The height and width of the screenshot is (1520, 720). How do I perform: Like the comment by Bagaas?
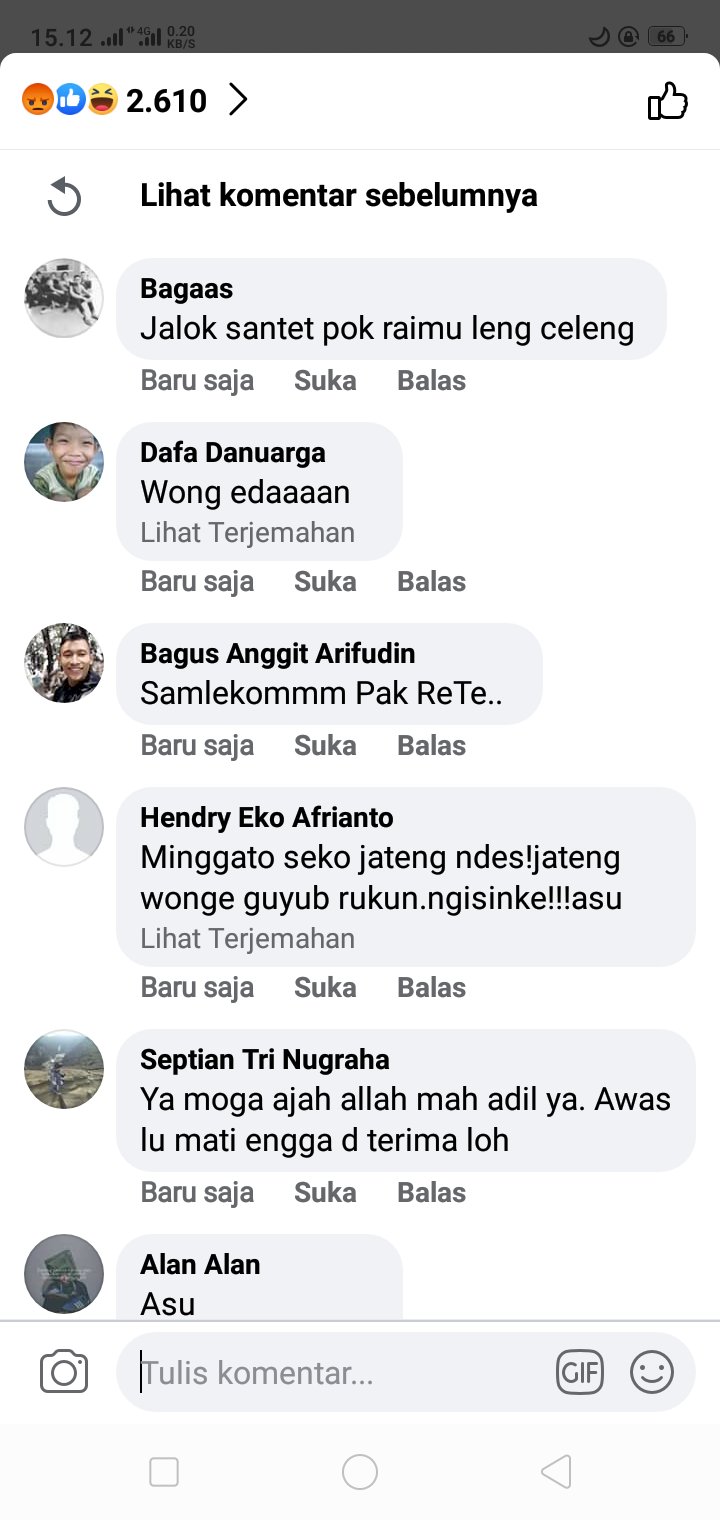[x=325, y=381]
